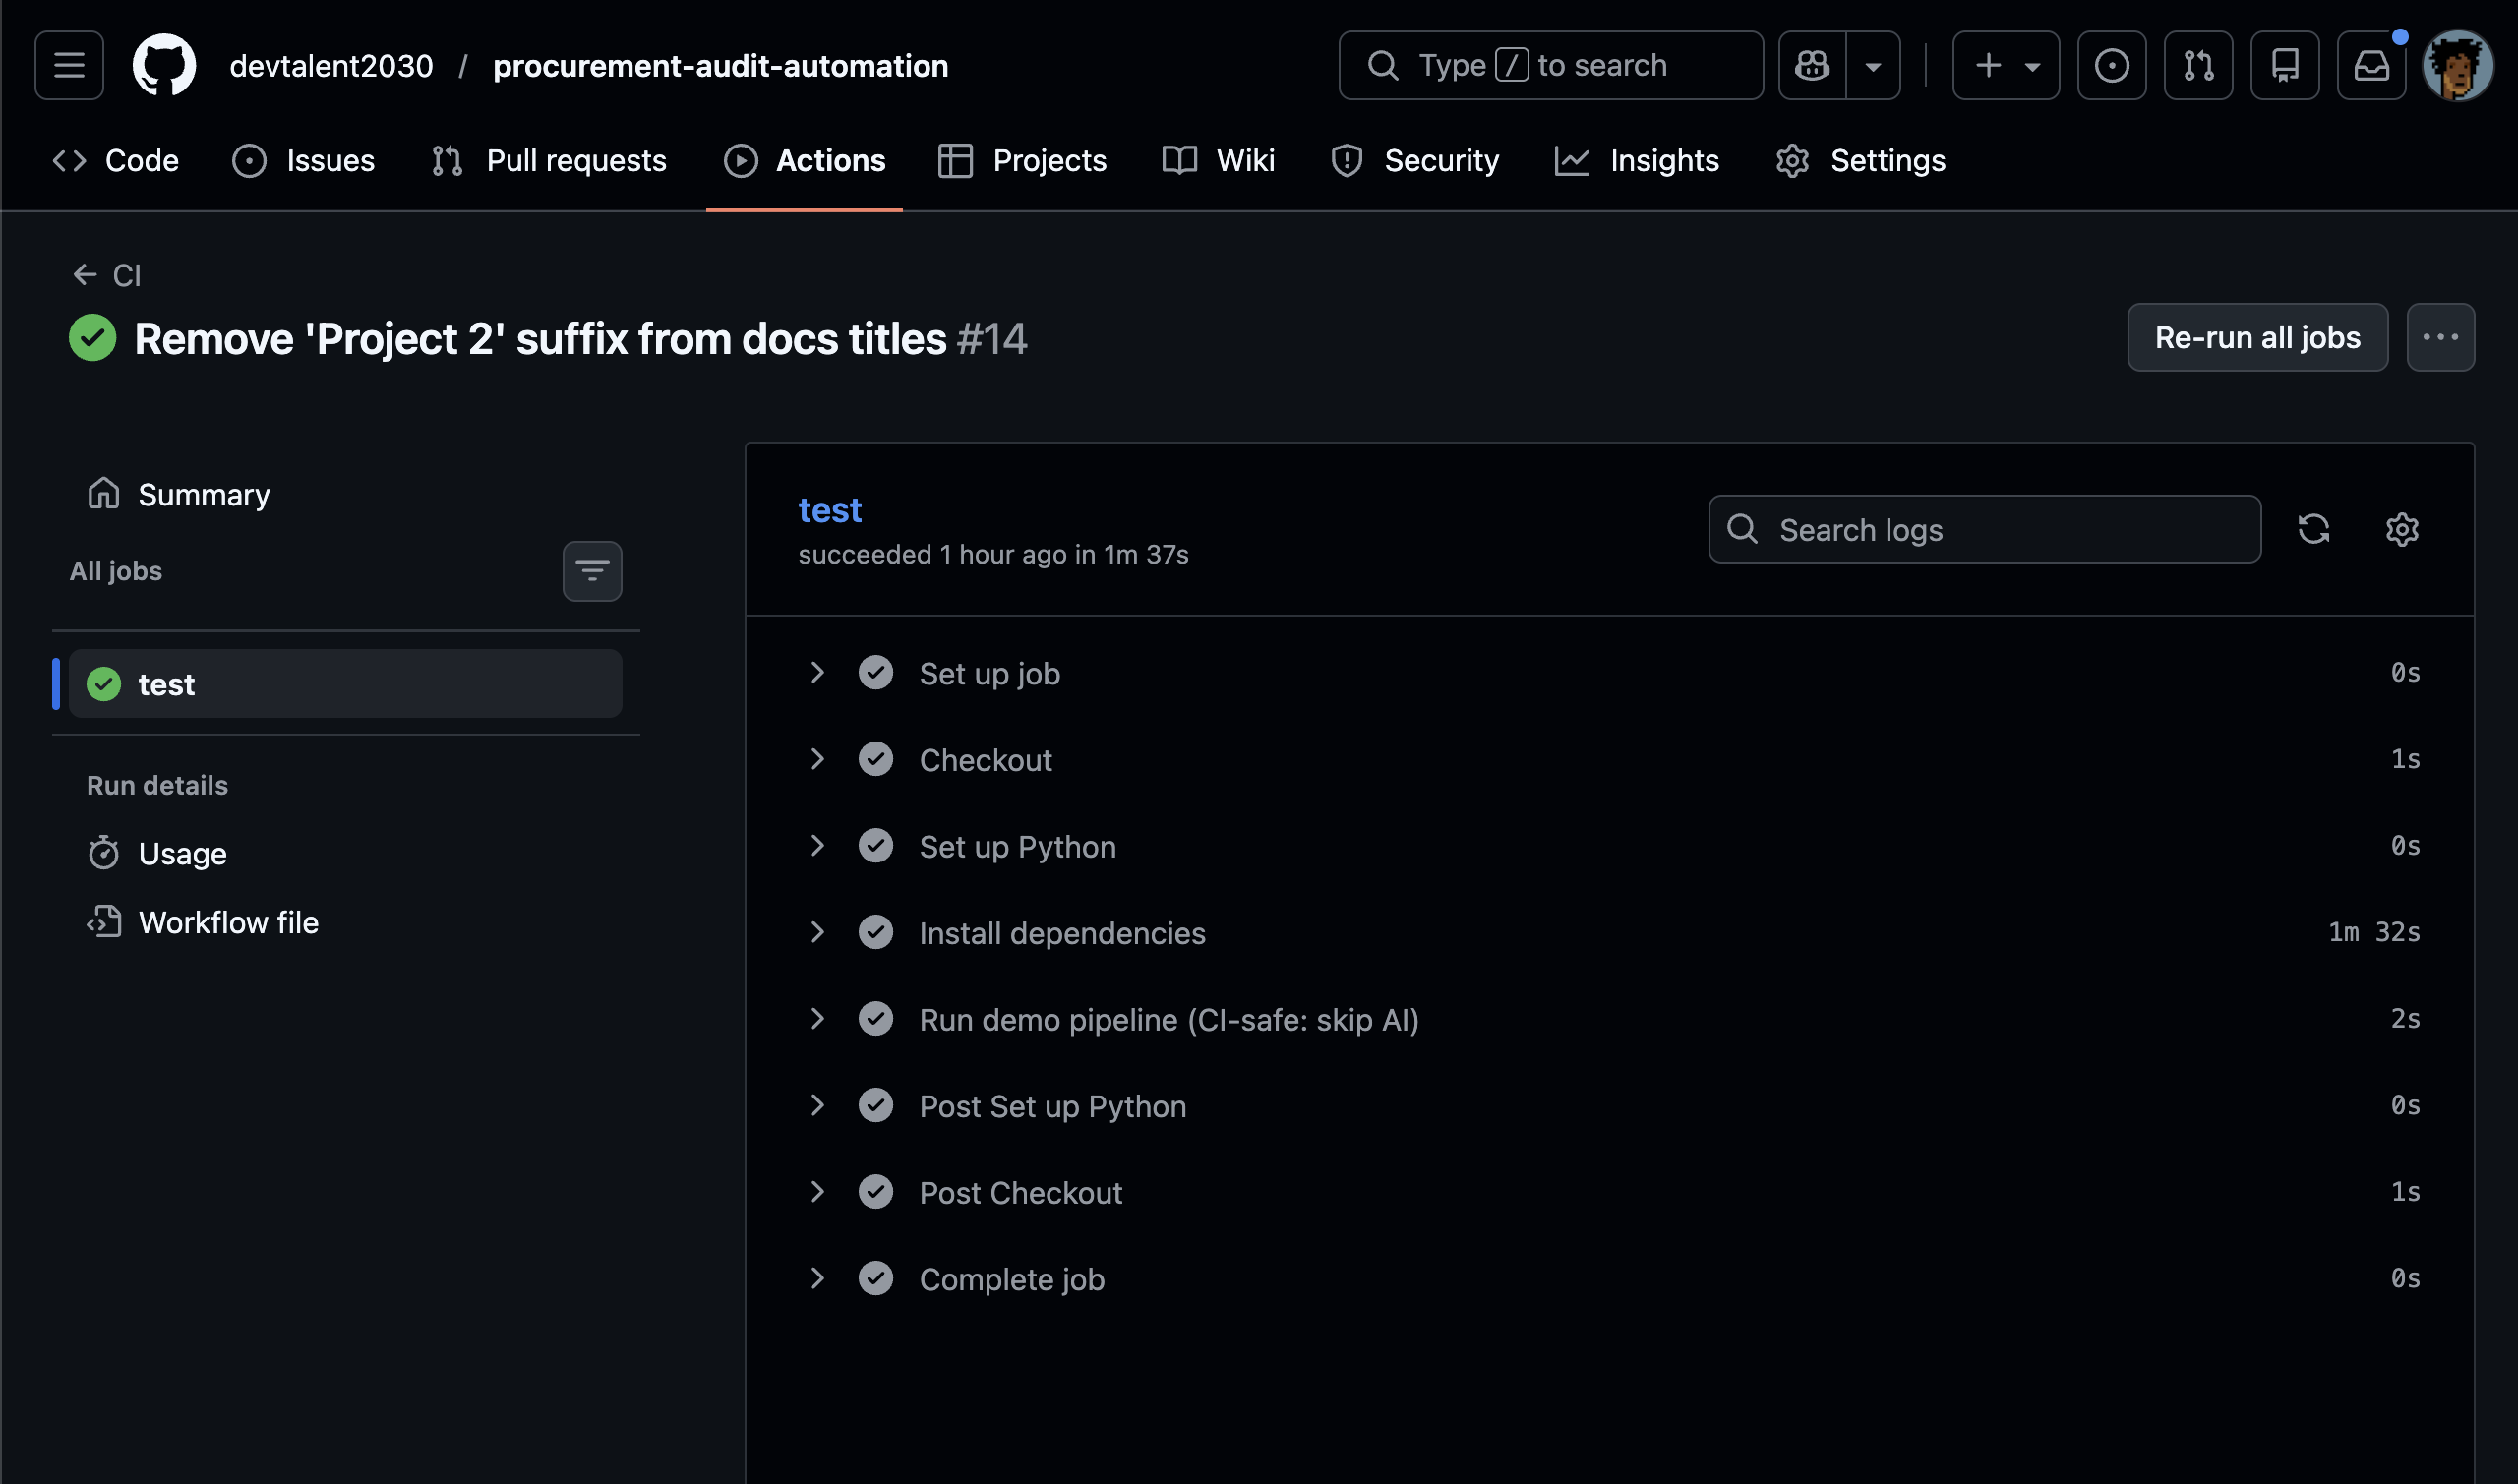Open the issues shortcut icon in header
The image size is (2518, 1484).
tap(2111, 66)
